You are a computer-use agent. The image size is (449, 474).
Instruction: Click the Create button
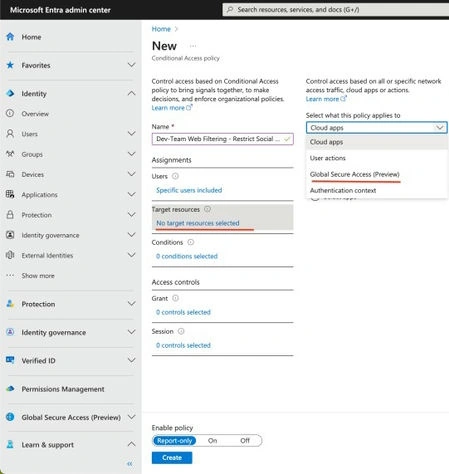point(172,458)
